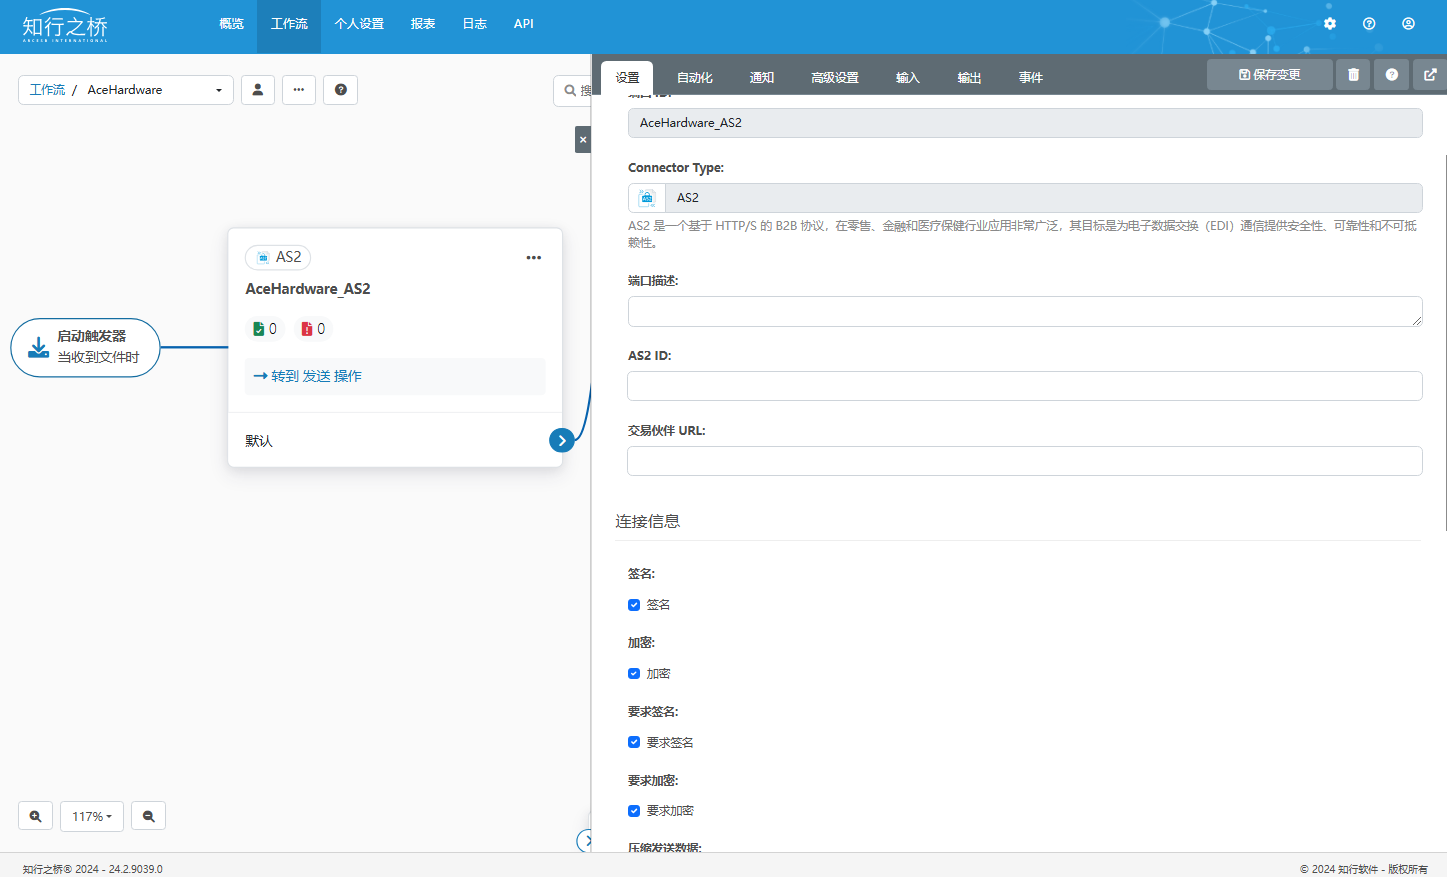
Task: Click the start trigger download icon
Action: (x=38, y=347)
